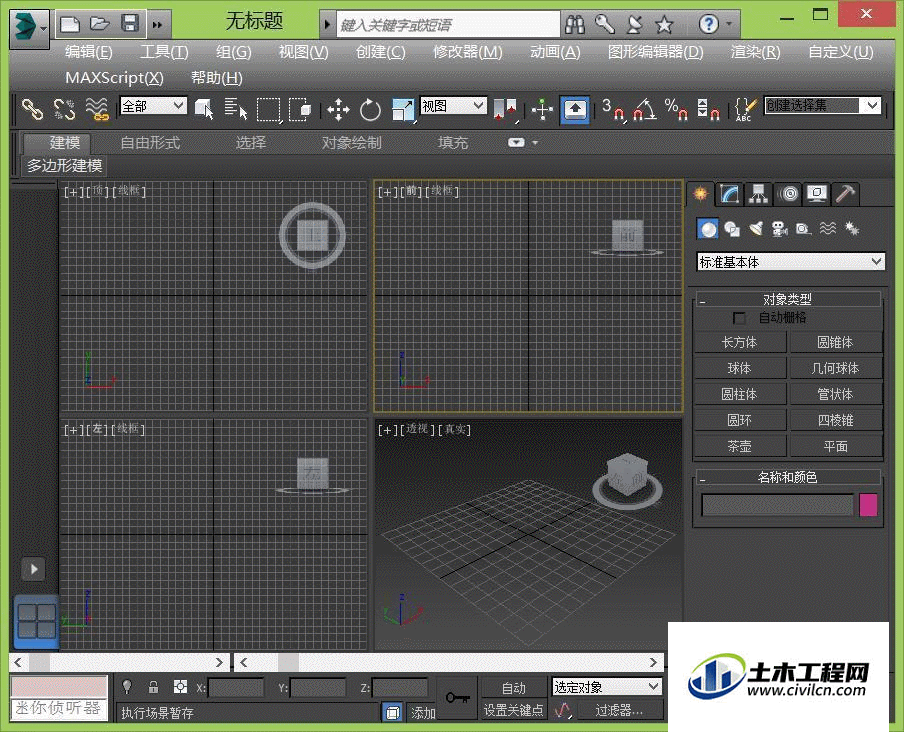Image resolution: width=904 pixels, height=732 pixels.
Task: Select the Space Warps category icon
Action: click(827, 229)
